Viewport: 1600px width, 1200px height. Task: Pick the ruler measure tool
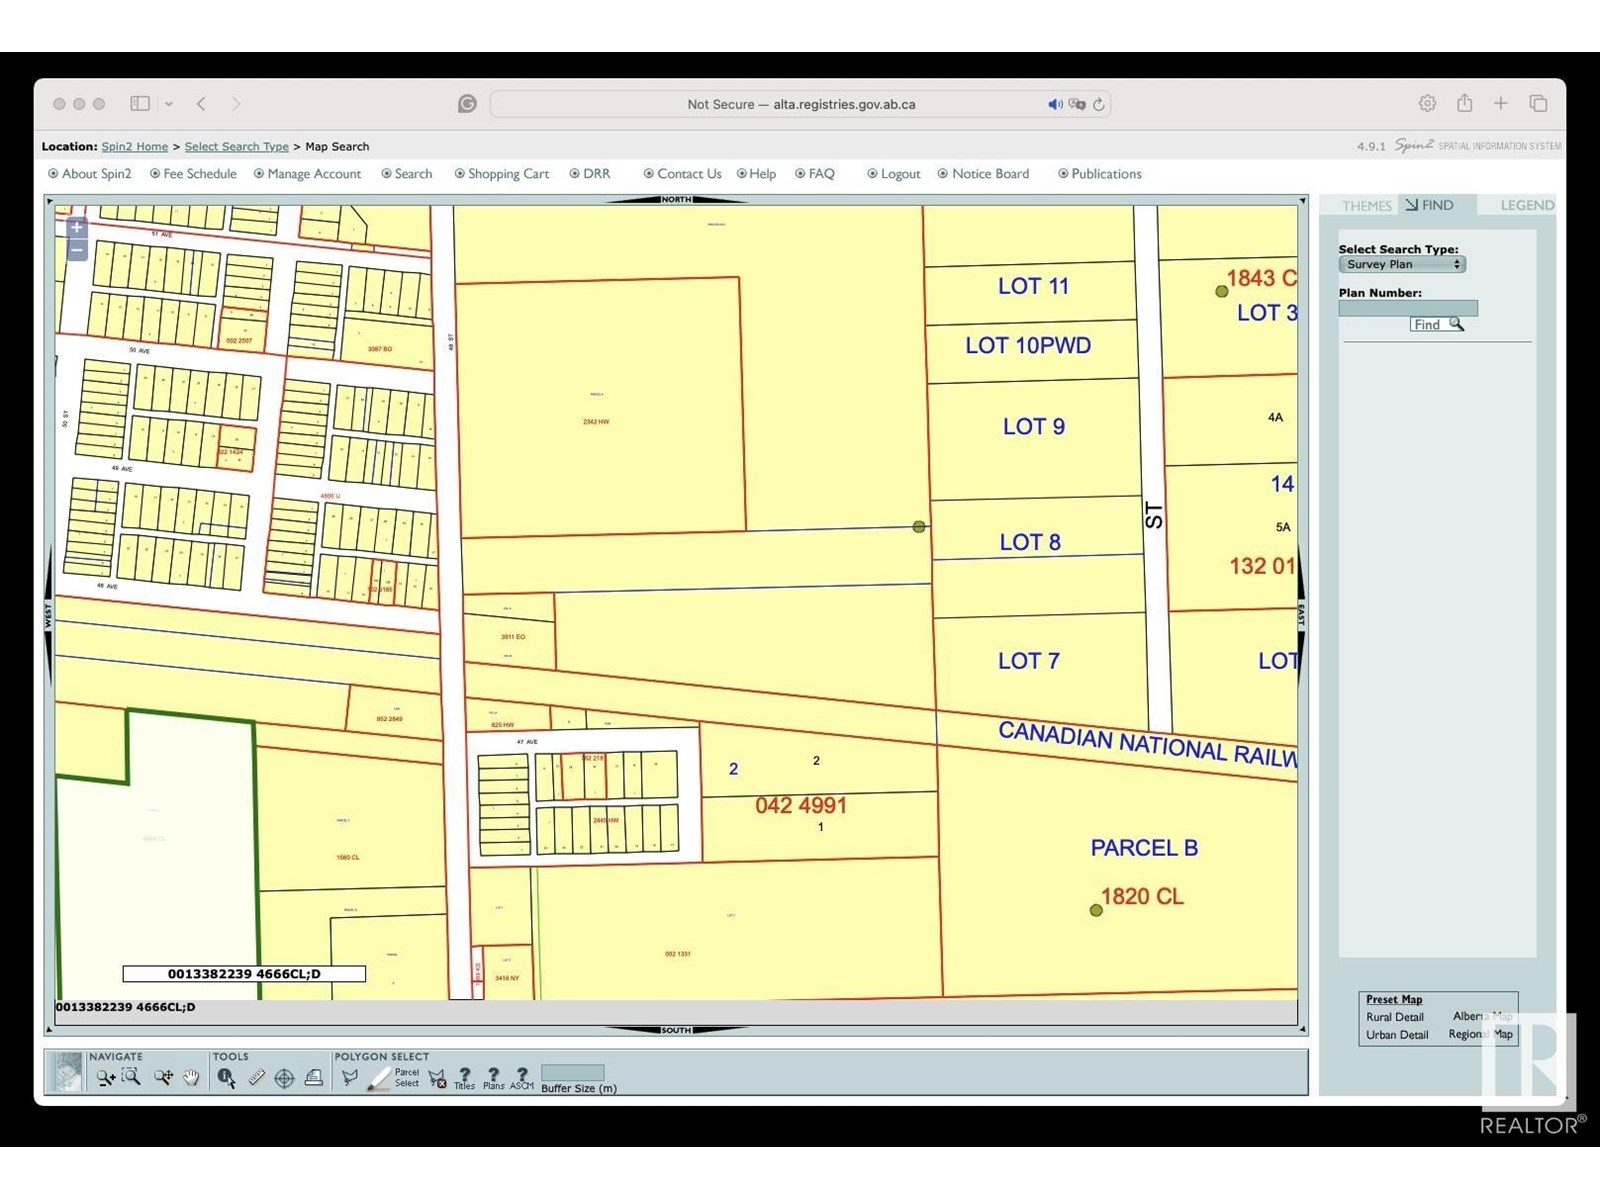[x=256, y=1078]
